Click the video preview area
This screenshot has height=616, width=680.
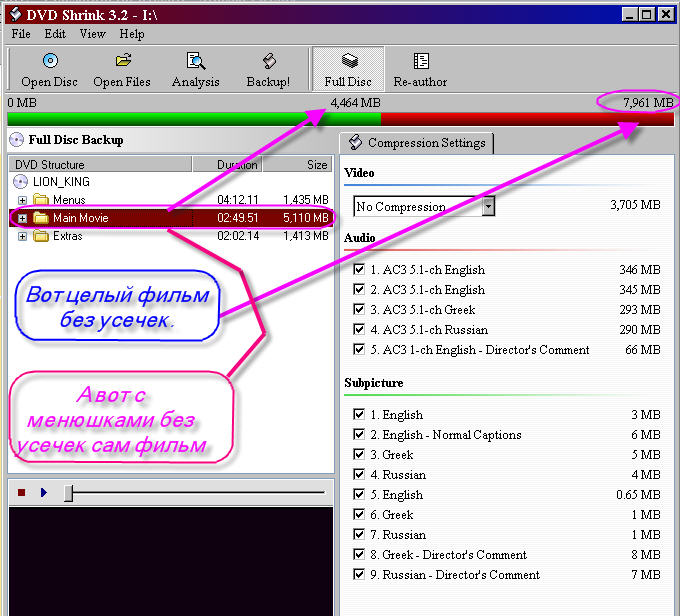[171, 561]
